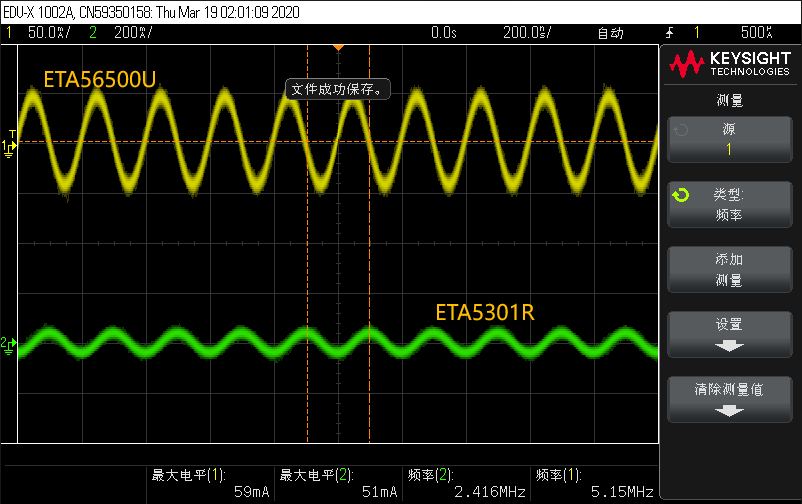Viewport: 802px width, 504px height.
Task: Click the green rotary knob icon beside 类型
Action: pyautogui.click(x=681, y=194)
